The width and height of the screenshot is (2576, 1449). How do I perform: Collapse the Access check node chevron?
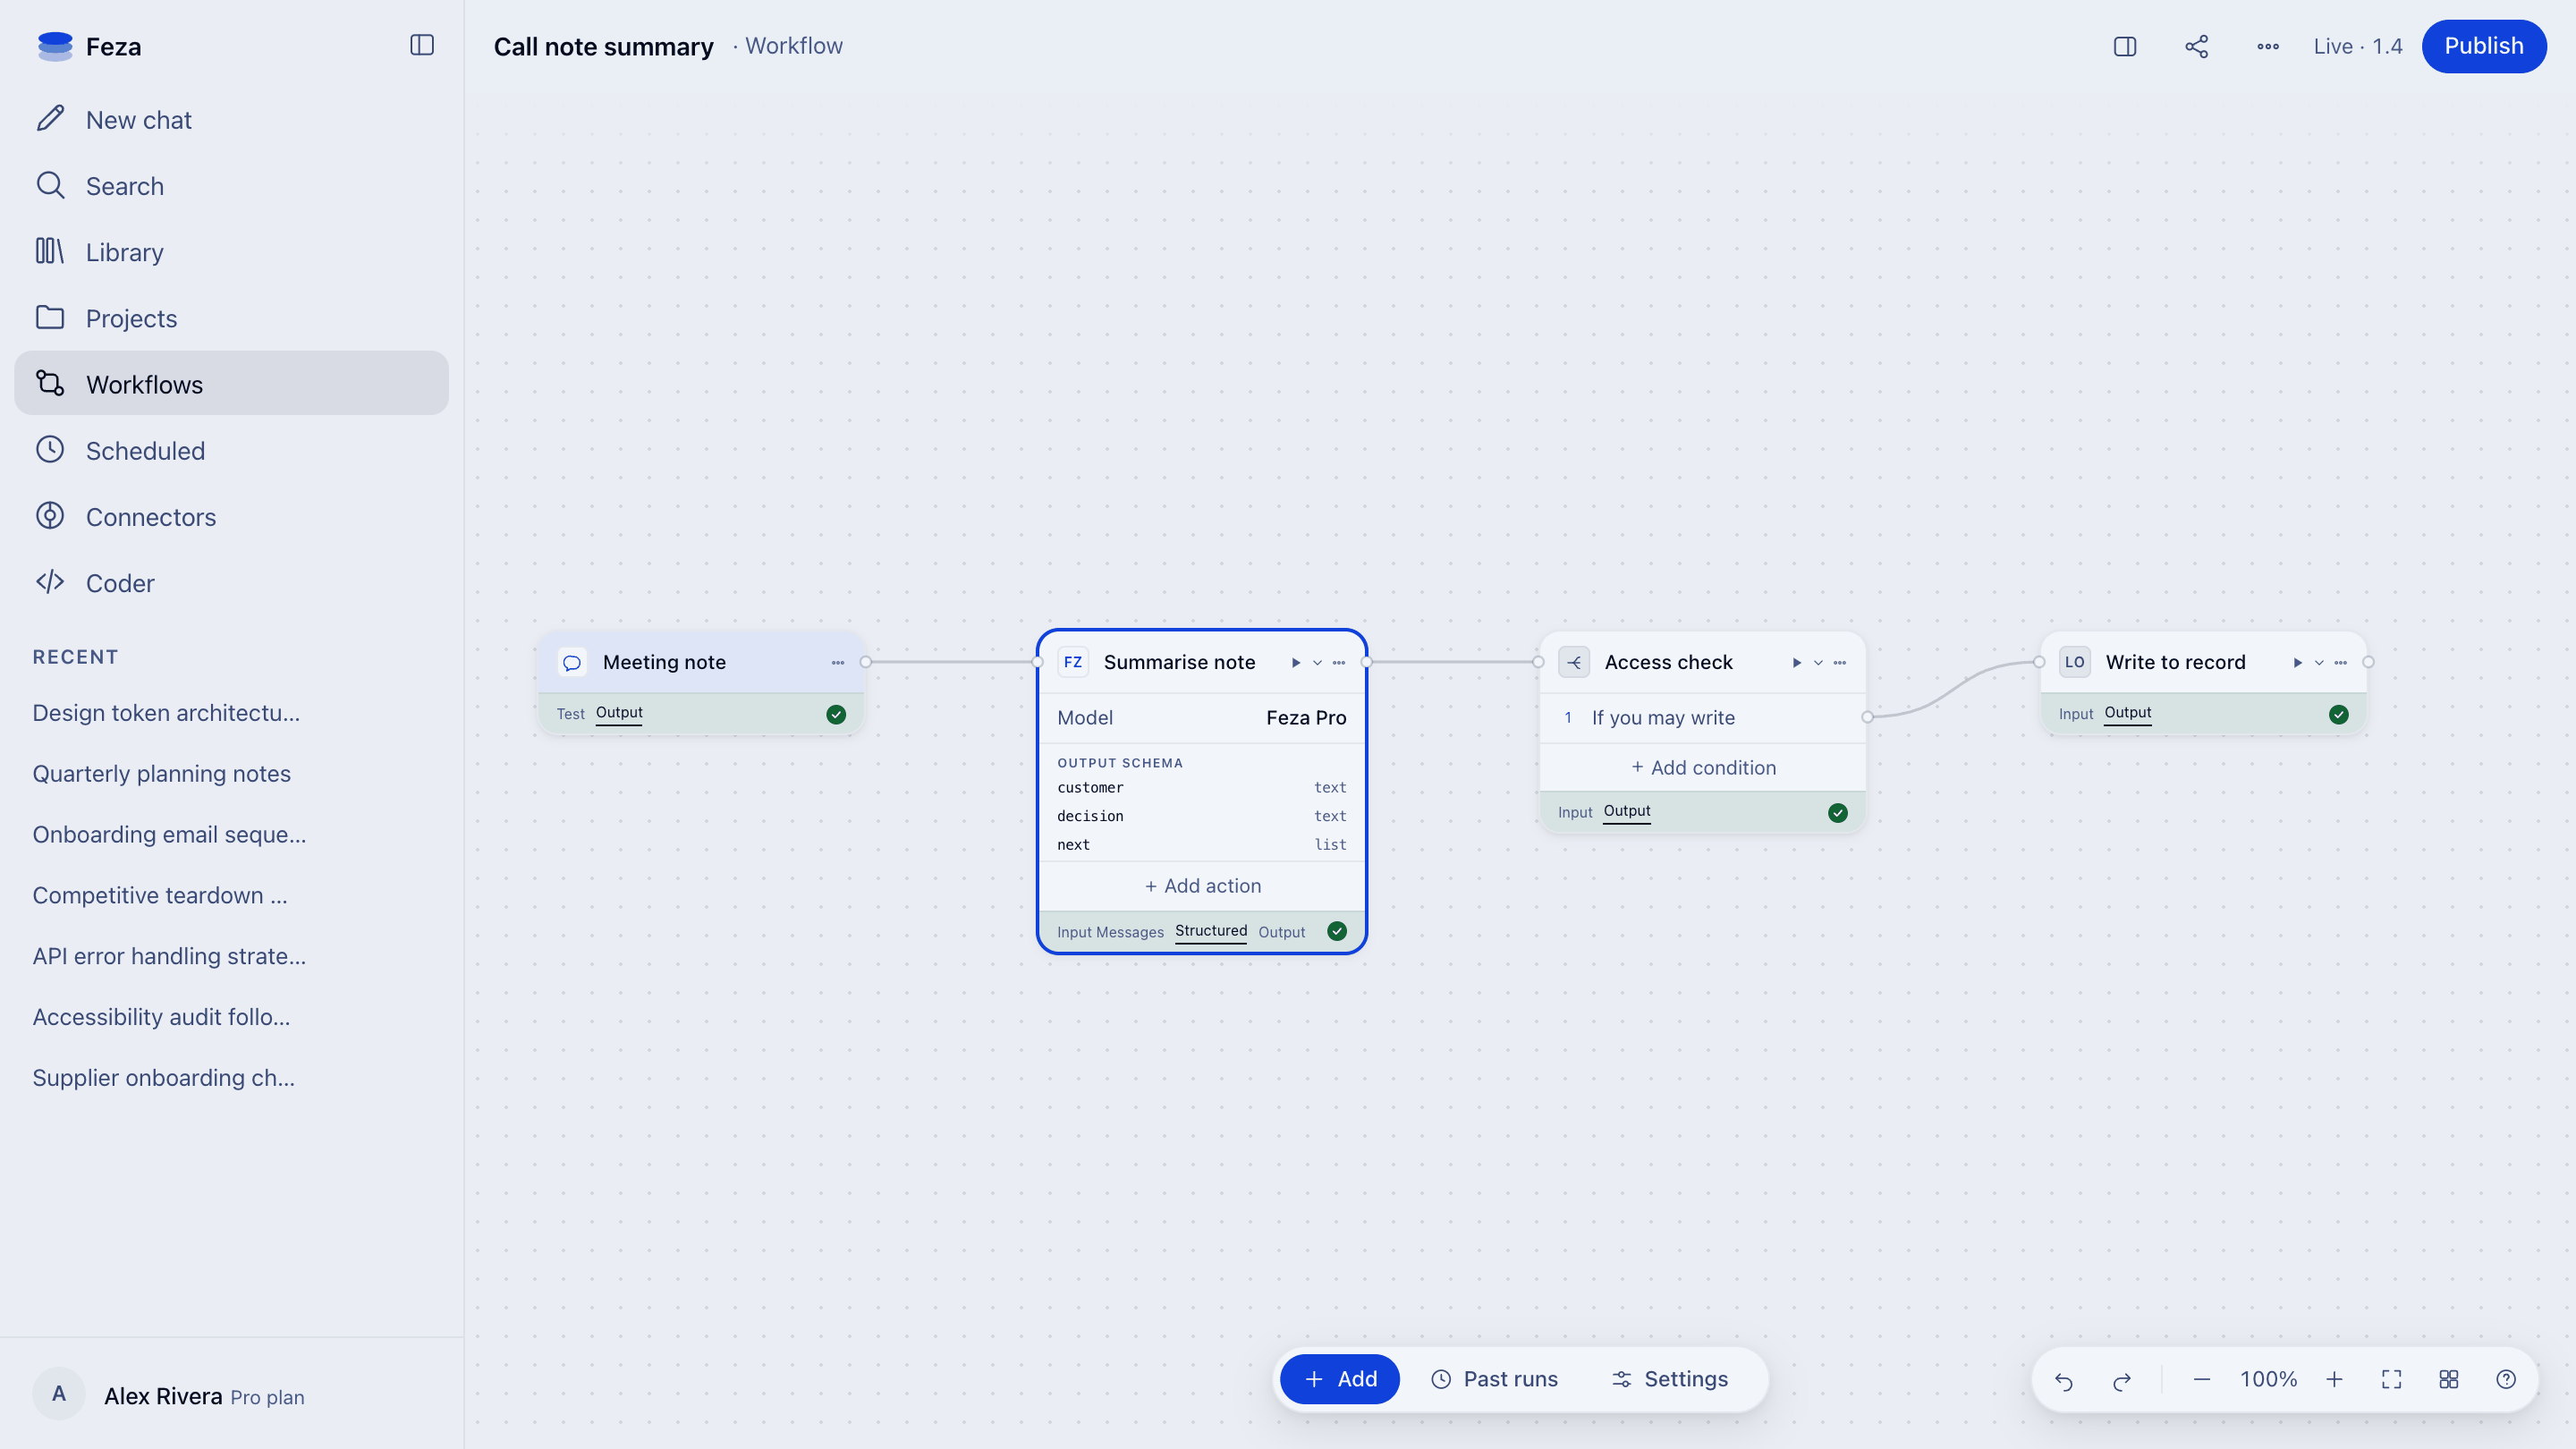coord(1819,662)
